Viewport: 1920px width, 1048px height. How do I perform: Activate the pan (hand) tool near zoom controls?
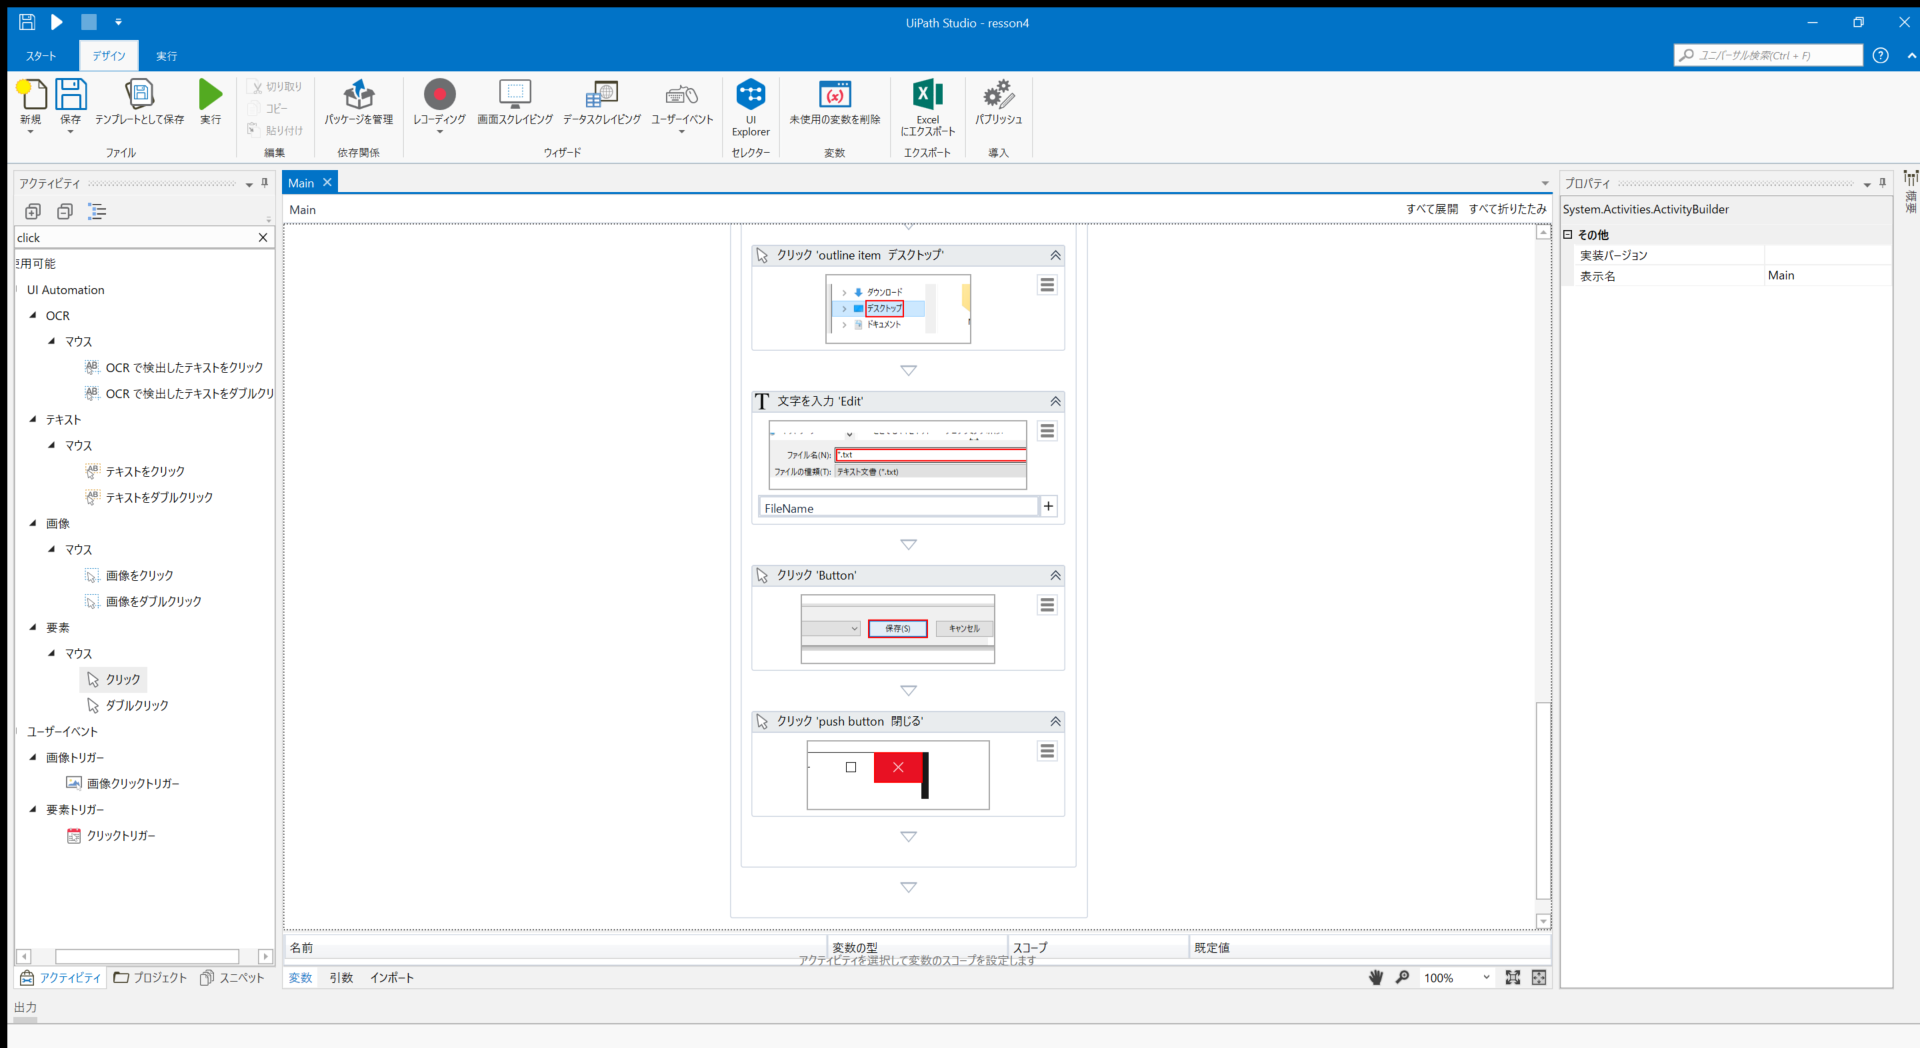1376,978
